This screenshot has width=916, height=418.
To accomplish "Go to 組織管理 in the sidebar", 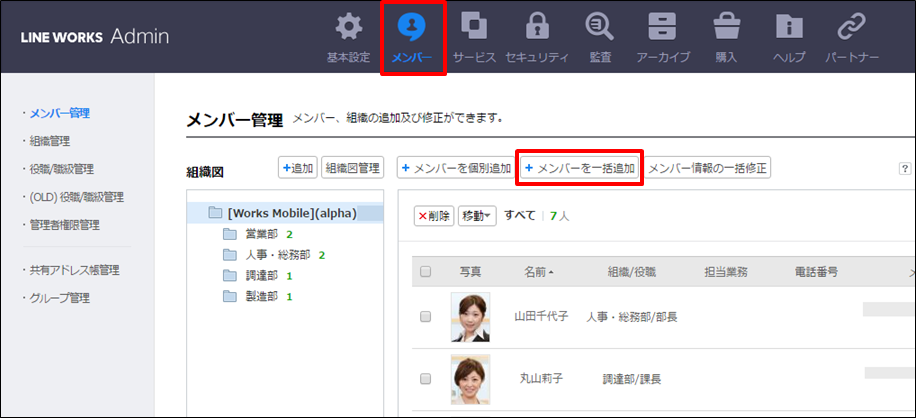I will point(49,141).
